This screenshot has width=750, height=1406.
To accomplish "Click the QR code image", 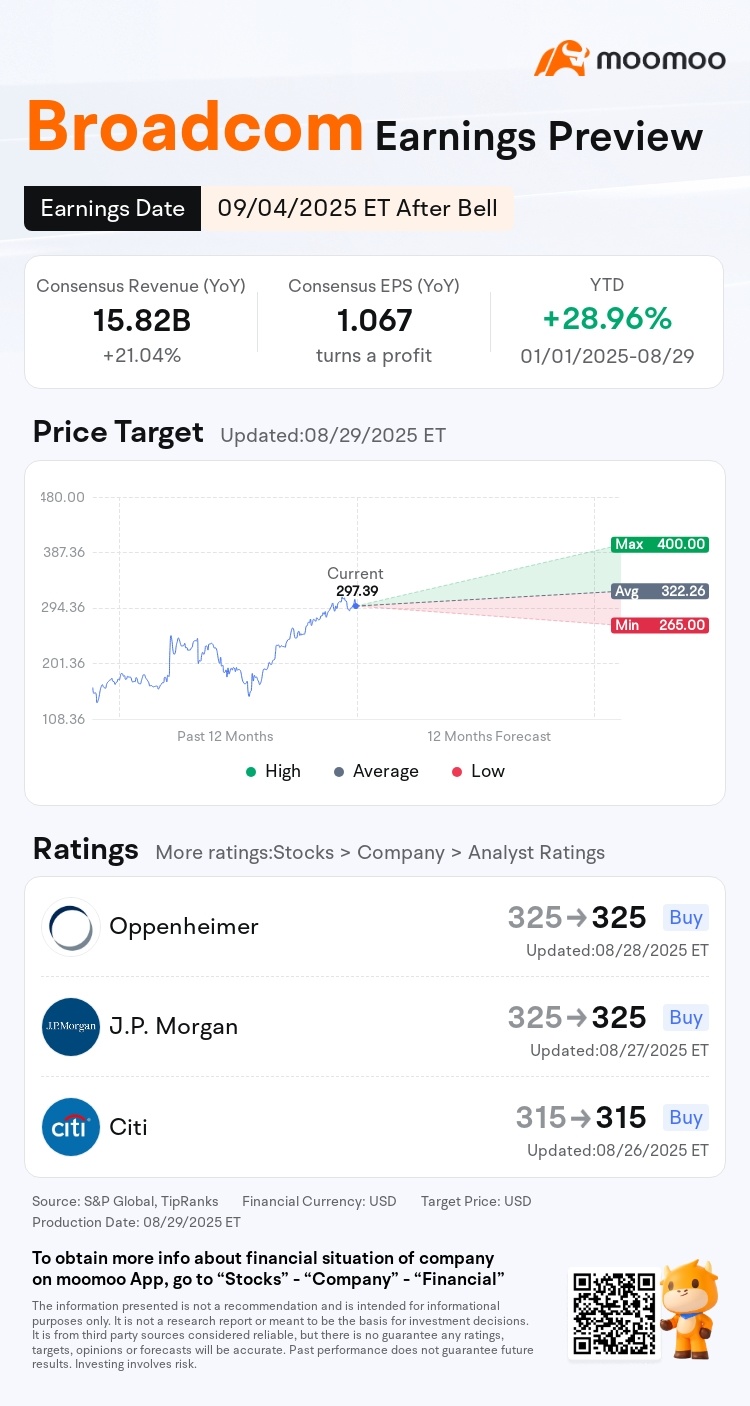I will pyautogui.click(x=613, y=1313).
